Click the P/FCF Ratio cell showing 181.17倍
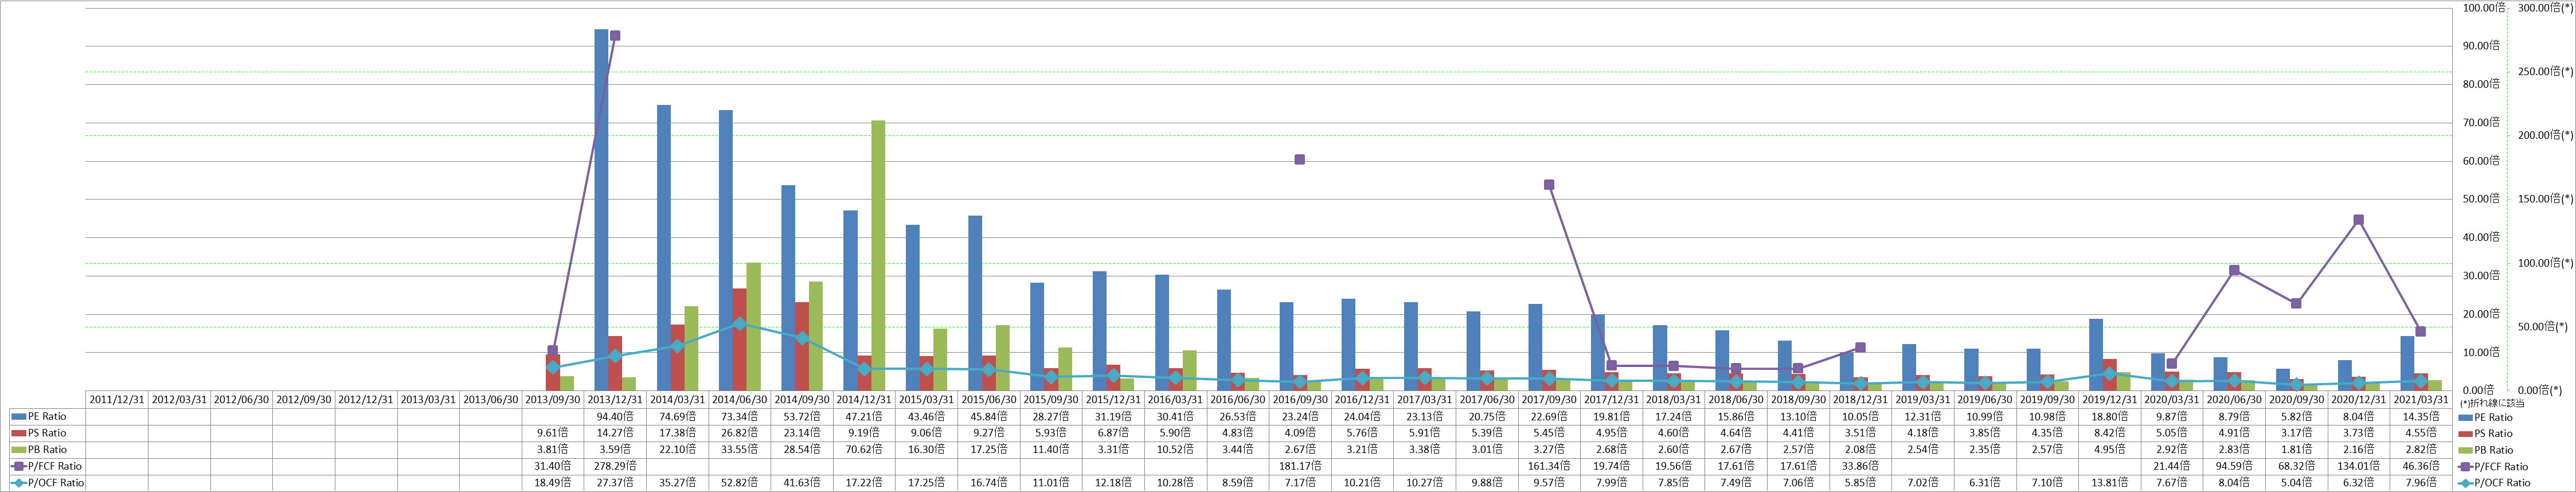The width and height of the screenshot is (2576, 492). click(1300, 466)
